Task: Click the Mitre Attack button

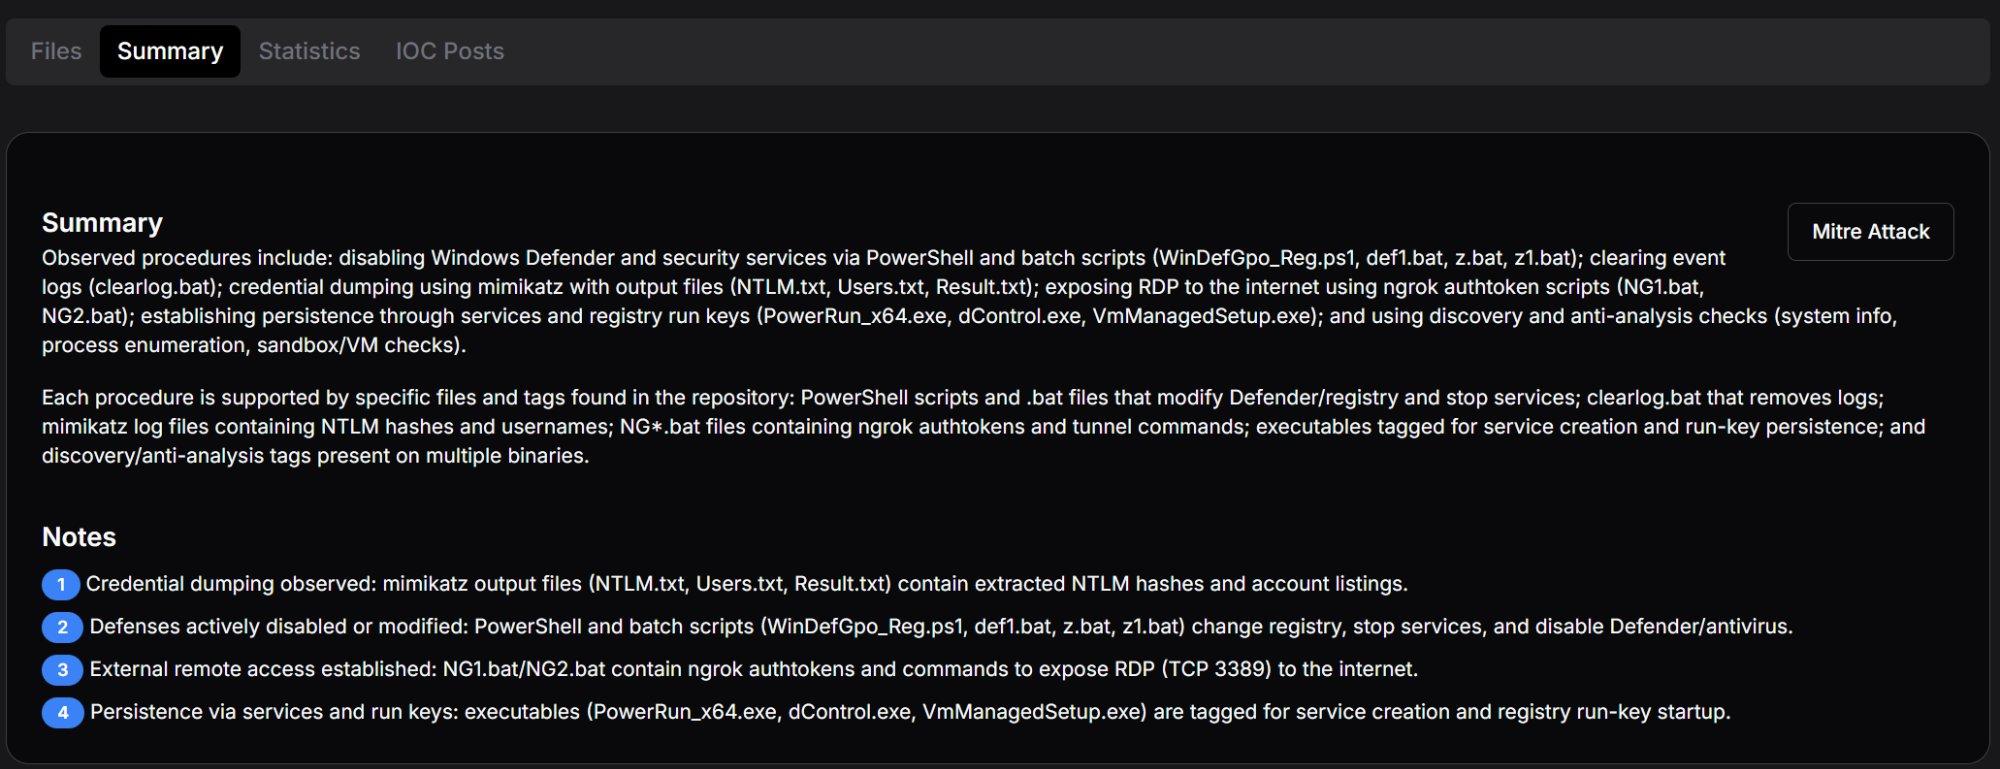Action: point(1870,231)
